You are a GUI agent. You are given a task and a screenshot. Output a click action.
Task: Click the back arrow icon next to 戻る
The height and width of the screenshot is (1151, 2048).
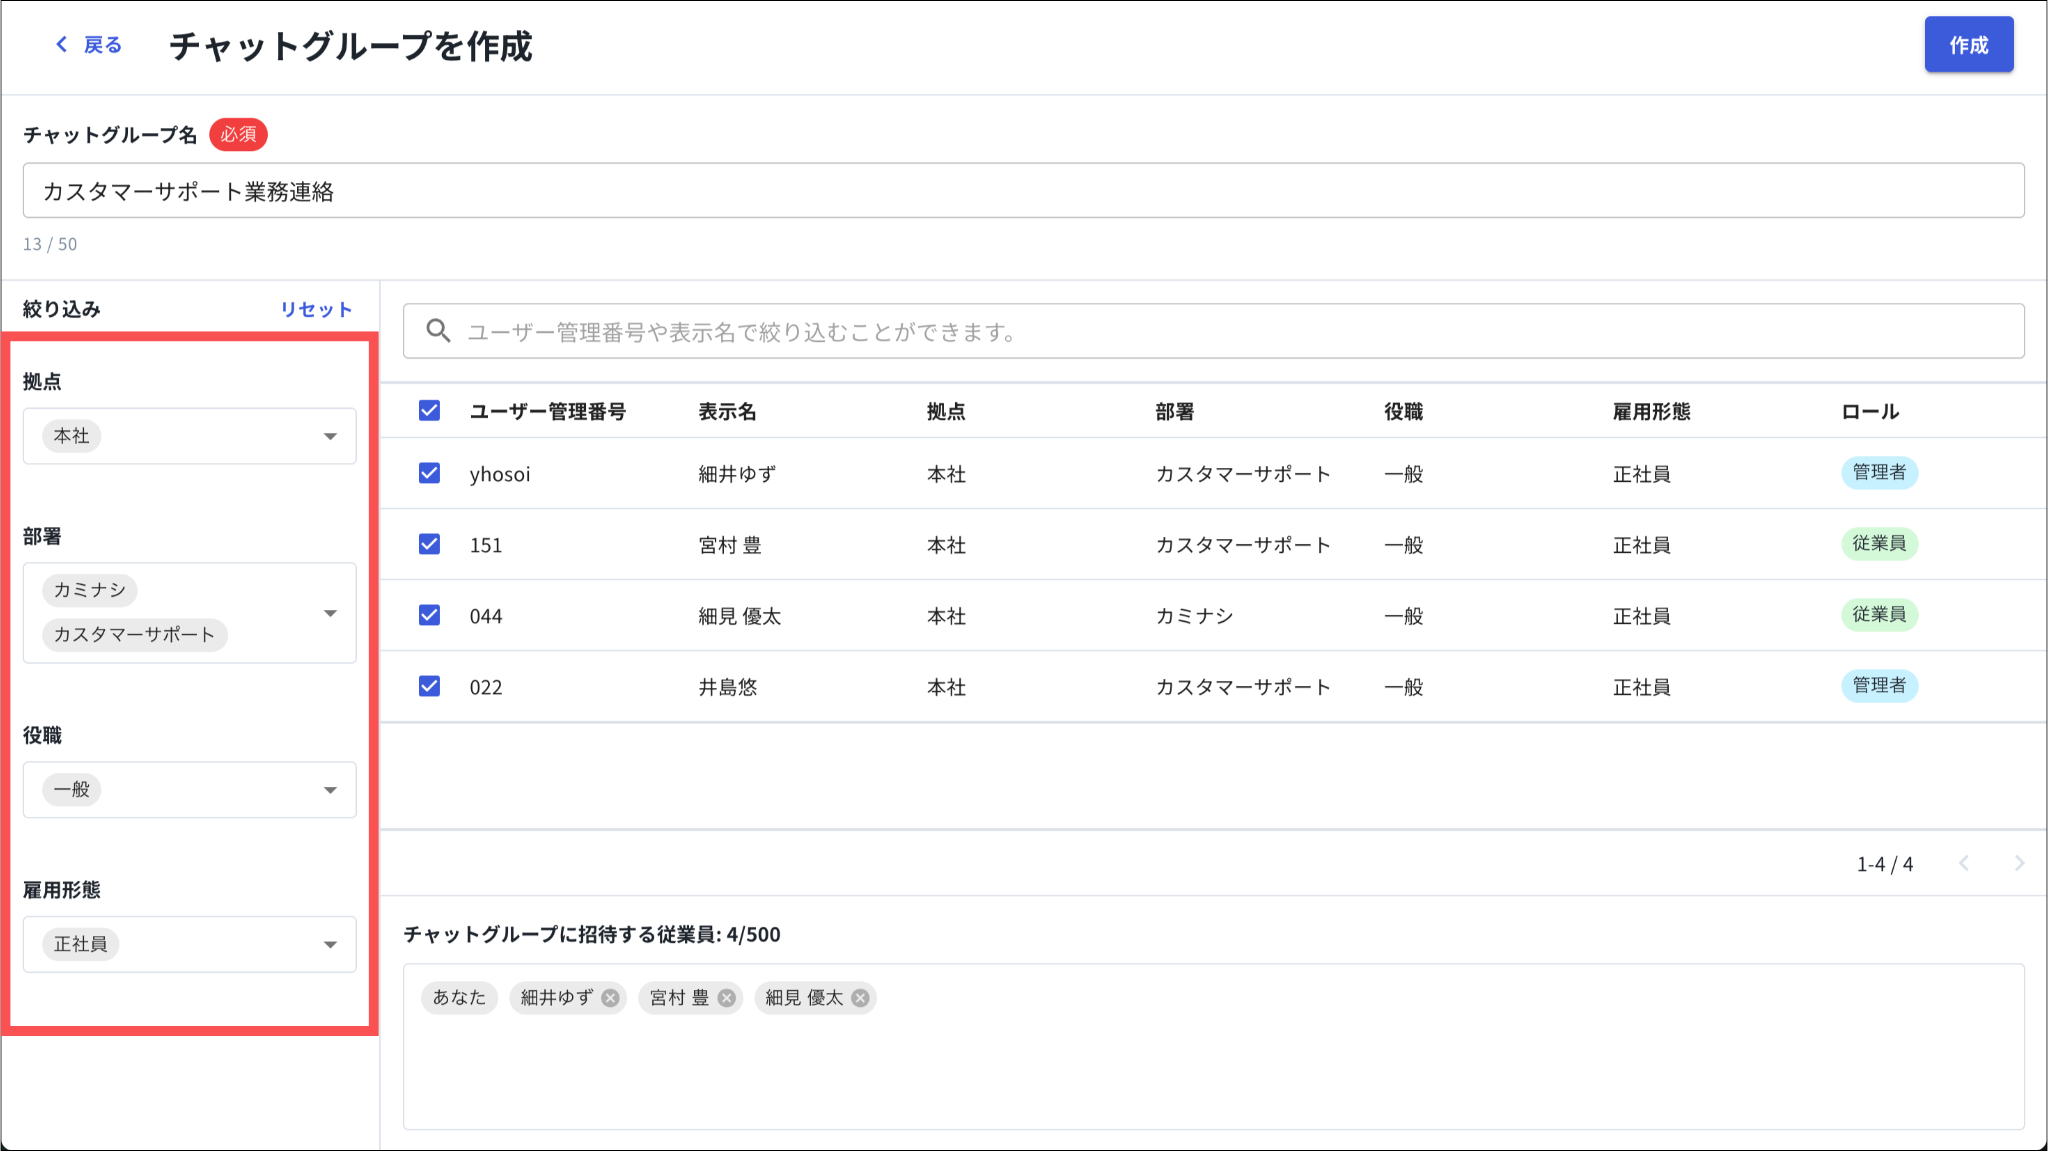coord(62,45)
